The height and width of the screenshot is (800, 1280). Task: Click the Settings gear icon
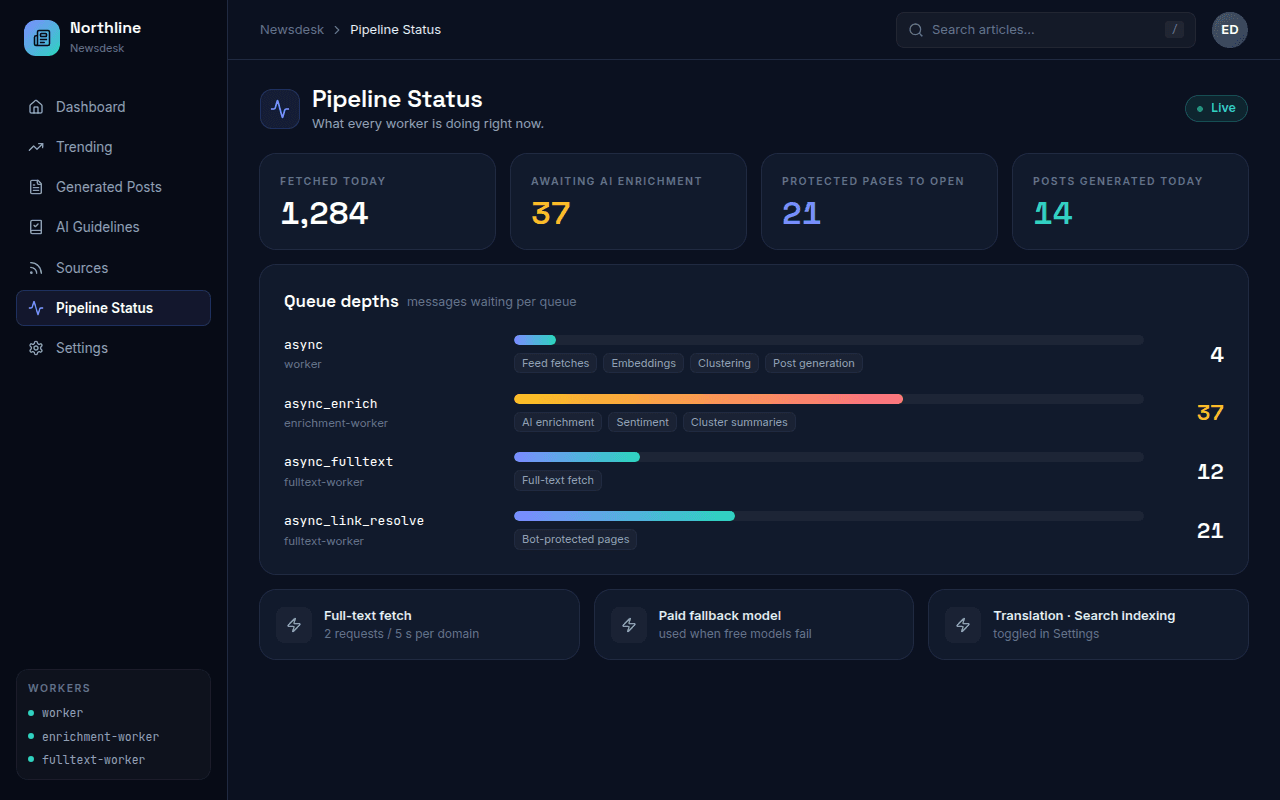coord(36,348)
